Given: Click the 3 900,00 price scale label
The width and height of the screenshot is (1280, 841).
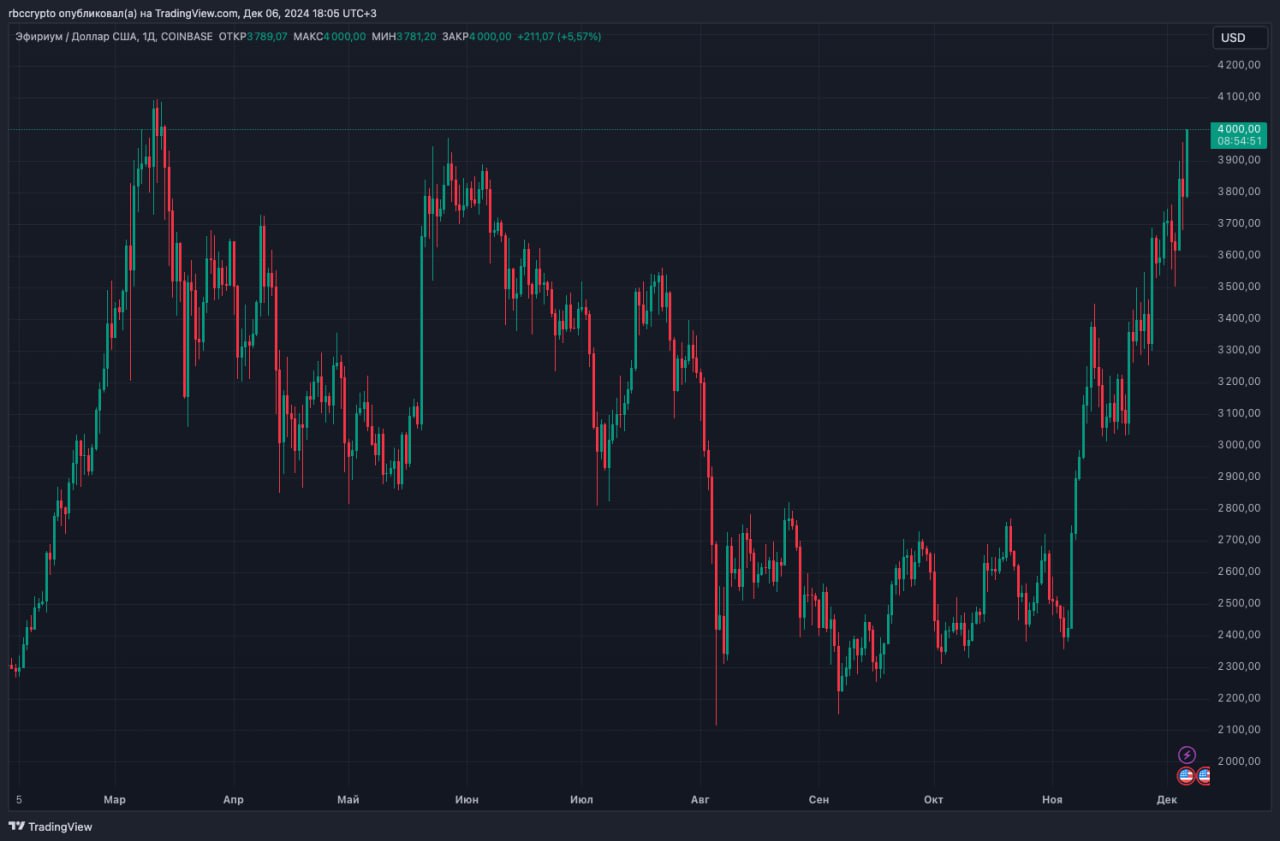Looking at the screenshot, I should (1238, 160).
